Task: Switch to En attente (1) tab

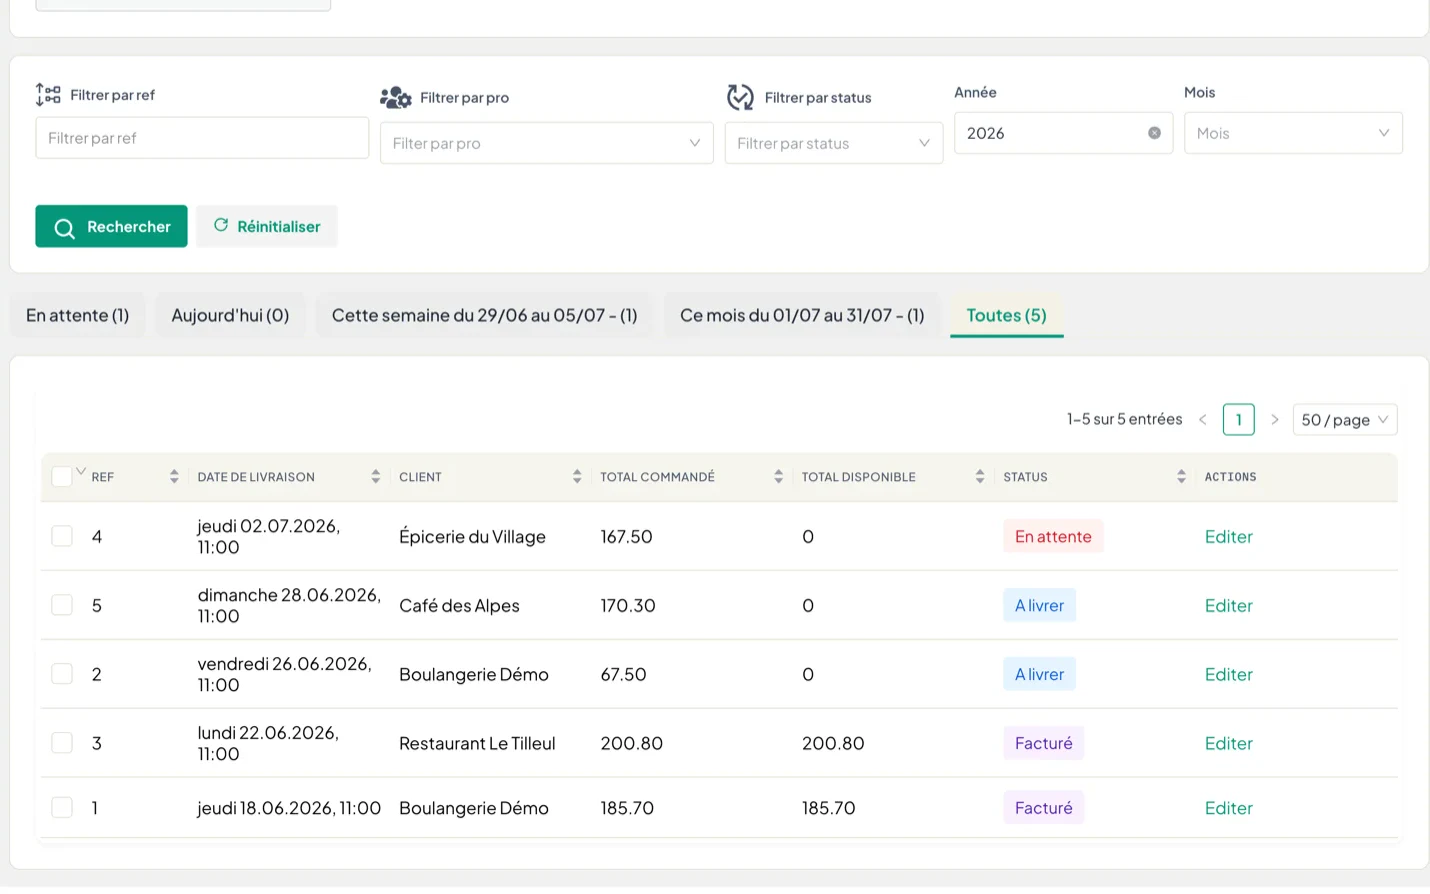Action: click(x=77, y=315)
